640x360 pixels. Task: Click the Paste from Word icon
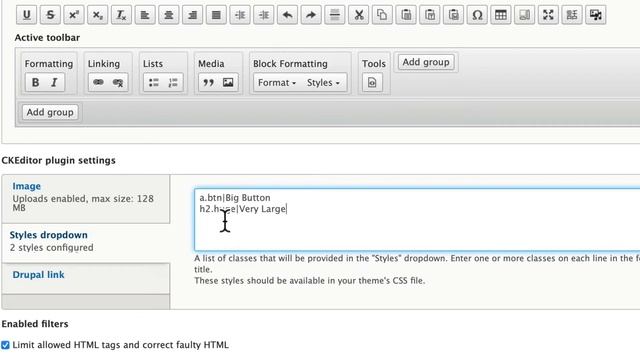pyautogui.click(x=453, y=15)
